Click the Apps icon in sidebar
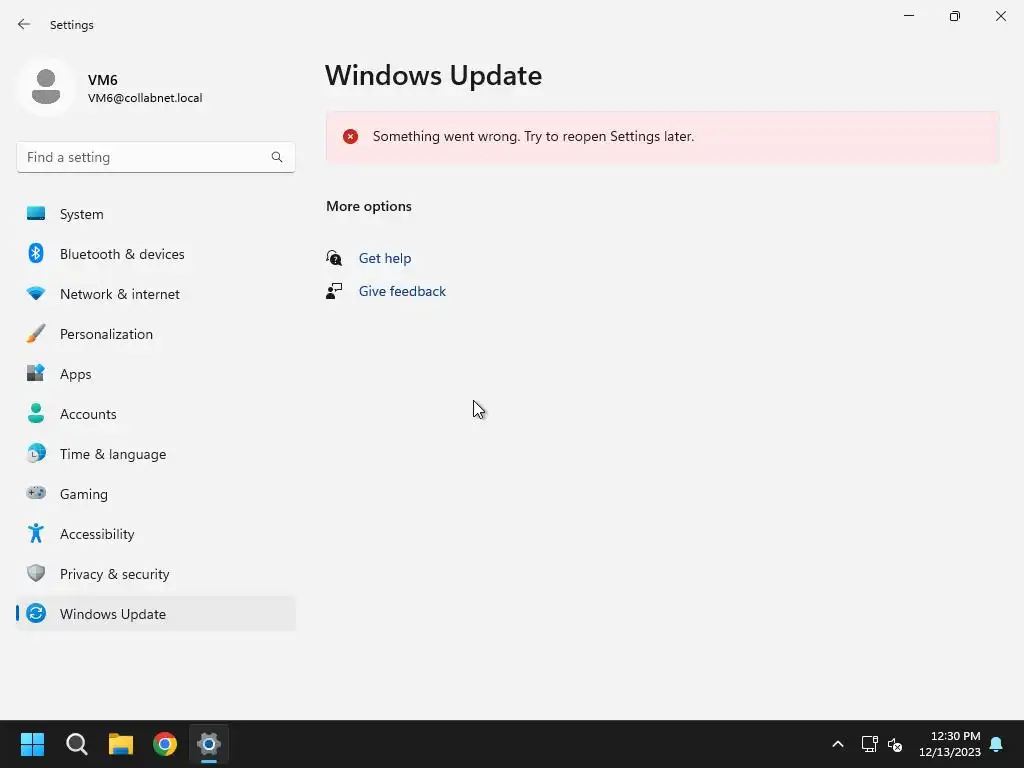The image size is (1024, 768). click(x=36, y=374)
